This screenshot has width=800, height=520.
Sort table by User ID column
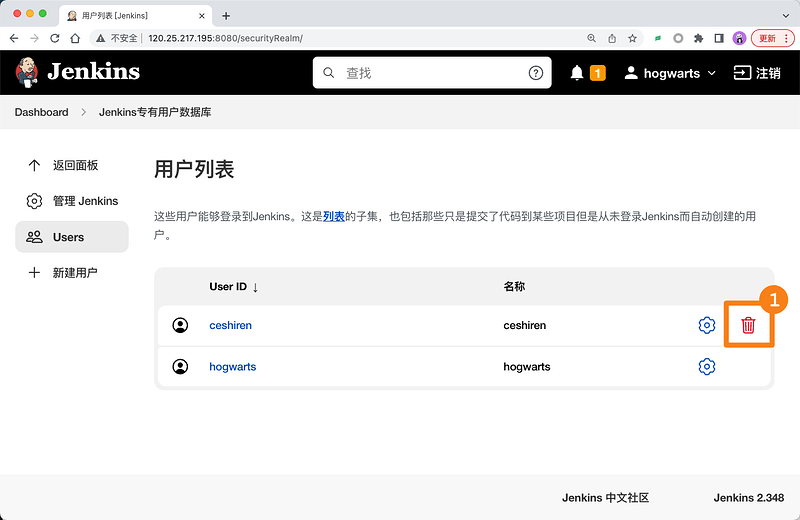pos(234,287)
